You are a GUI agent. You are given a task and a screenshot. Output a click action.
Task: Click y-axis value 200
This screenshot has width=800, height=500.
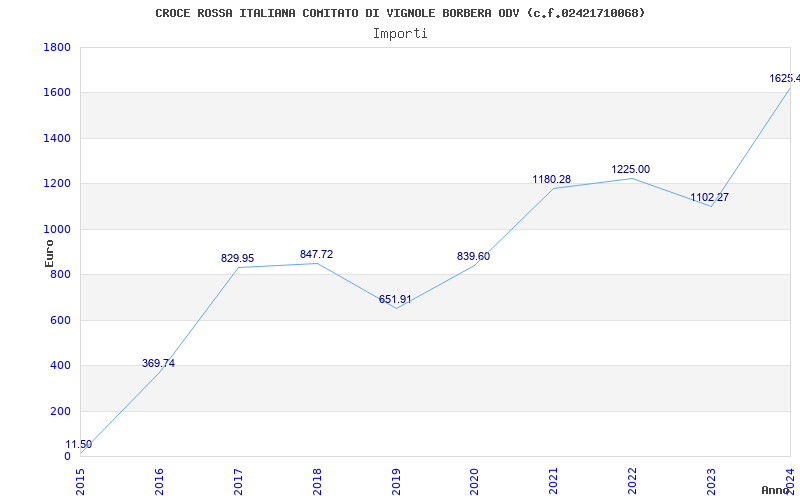61,411
